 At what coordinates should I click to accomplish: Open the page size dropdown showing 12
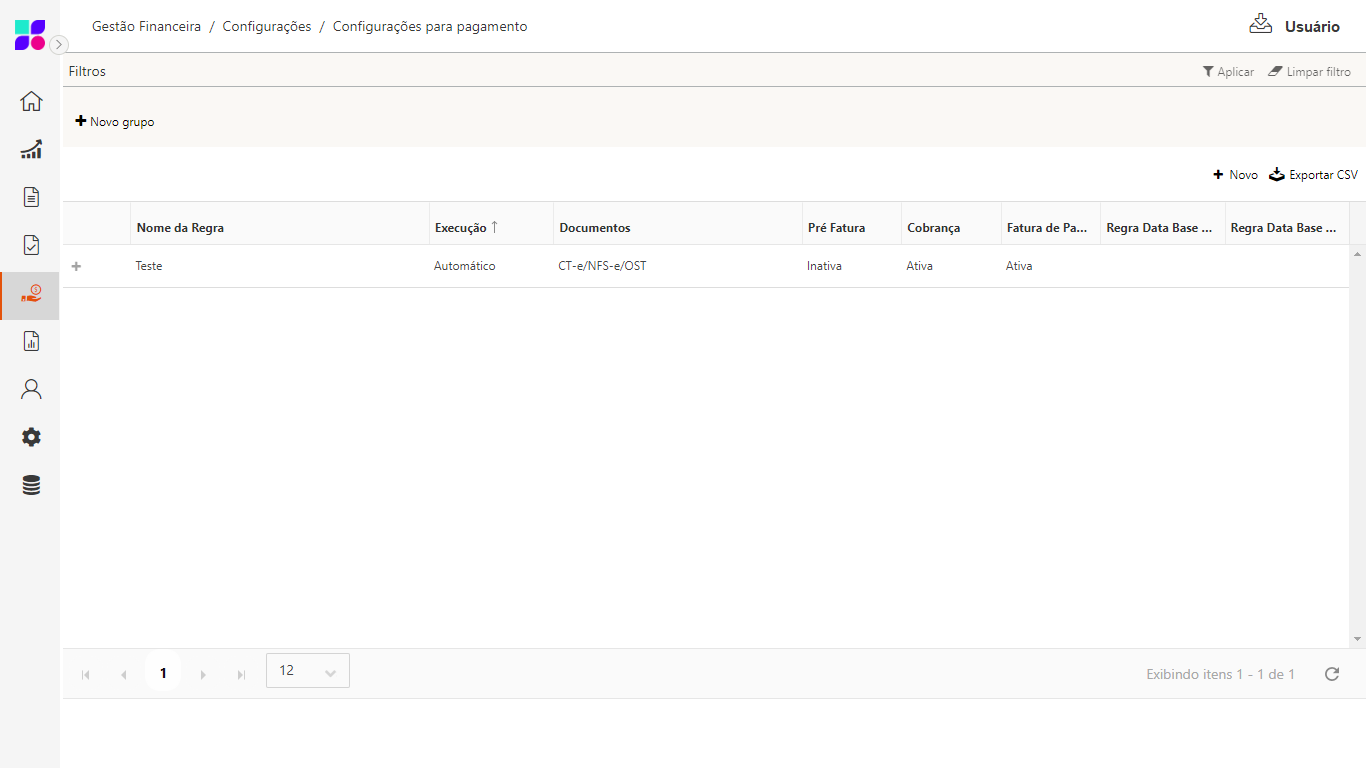coord(308,671)
